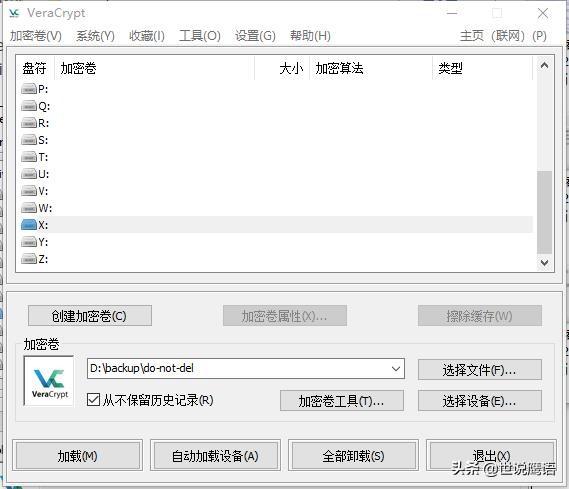Open the 主页 (联网) (P) menu
The image size is (569, 489).
[x=503, y=36]
